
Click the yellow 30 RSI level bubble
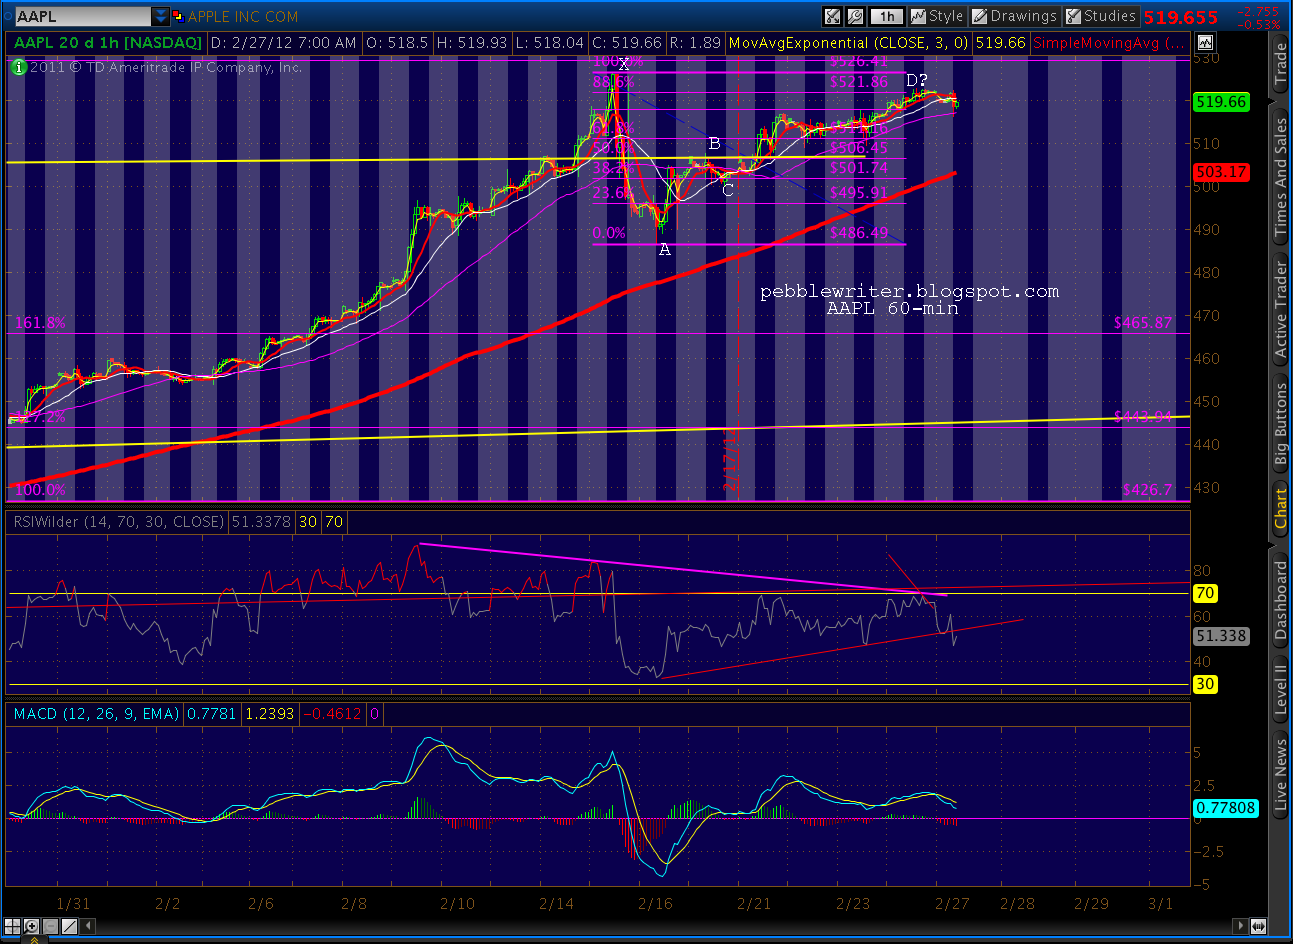[1205, 684]
